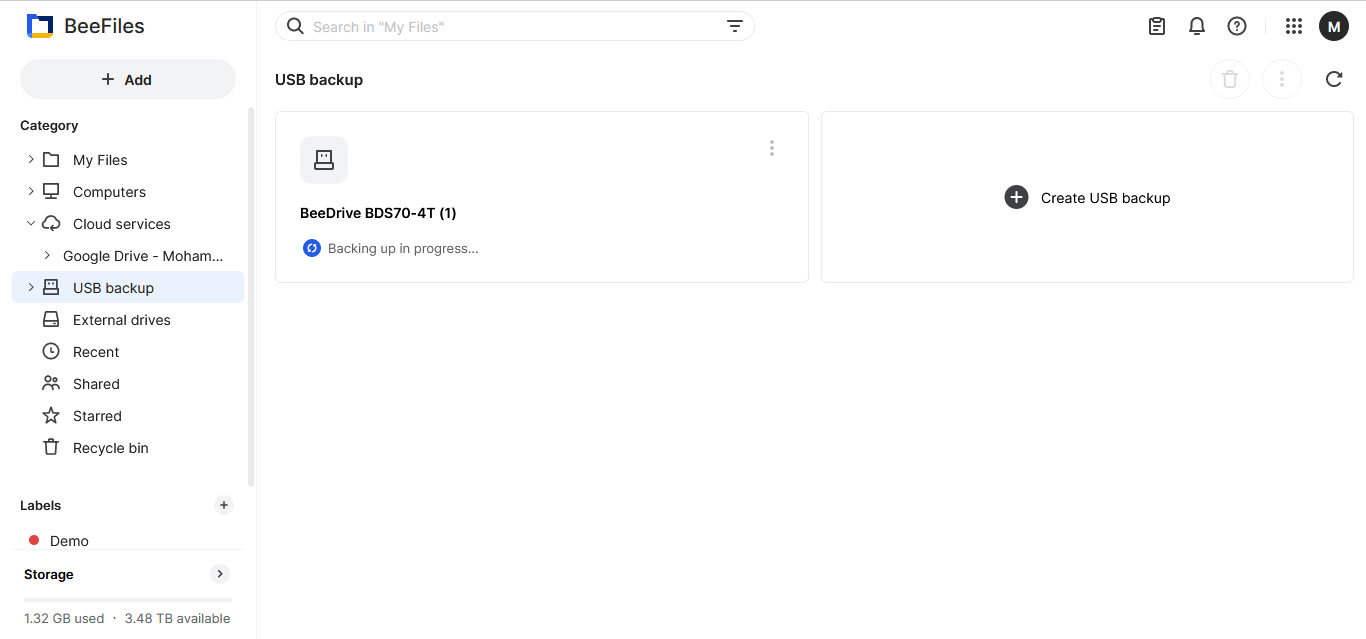Open search filter options icon
The width and height of the screenshot is (1366, 639).
click(x=735, y=27)
